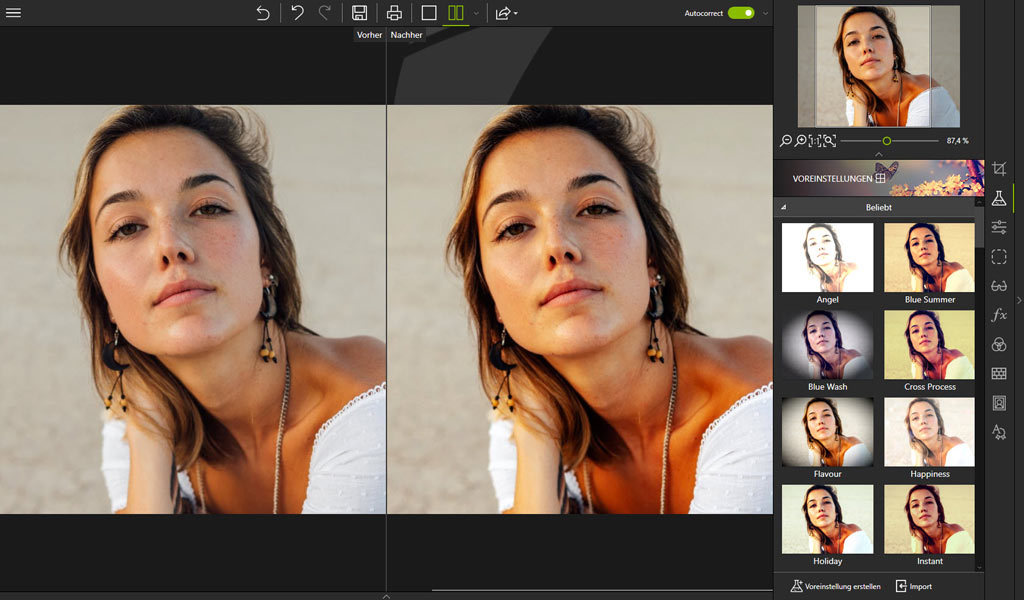This screenshot has width=1024, height=600.
Task: Collapse the Beliebt presets section
Action: tap(784, 207)
